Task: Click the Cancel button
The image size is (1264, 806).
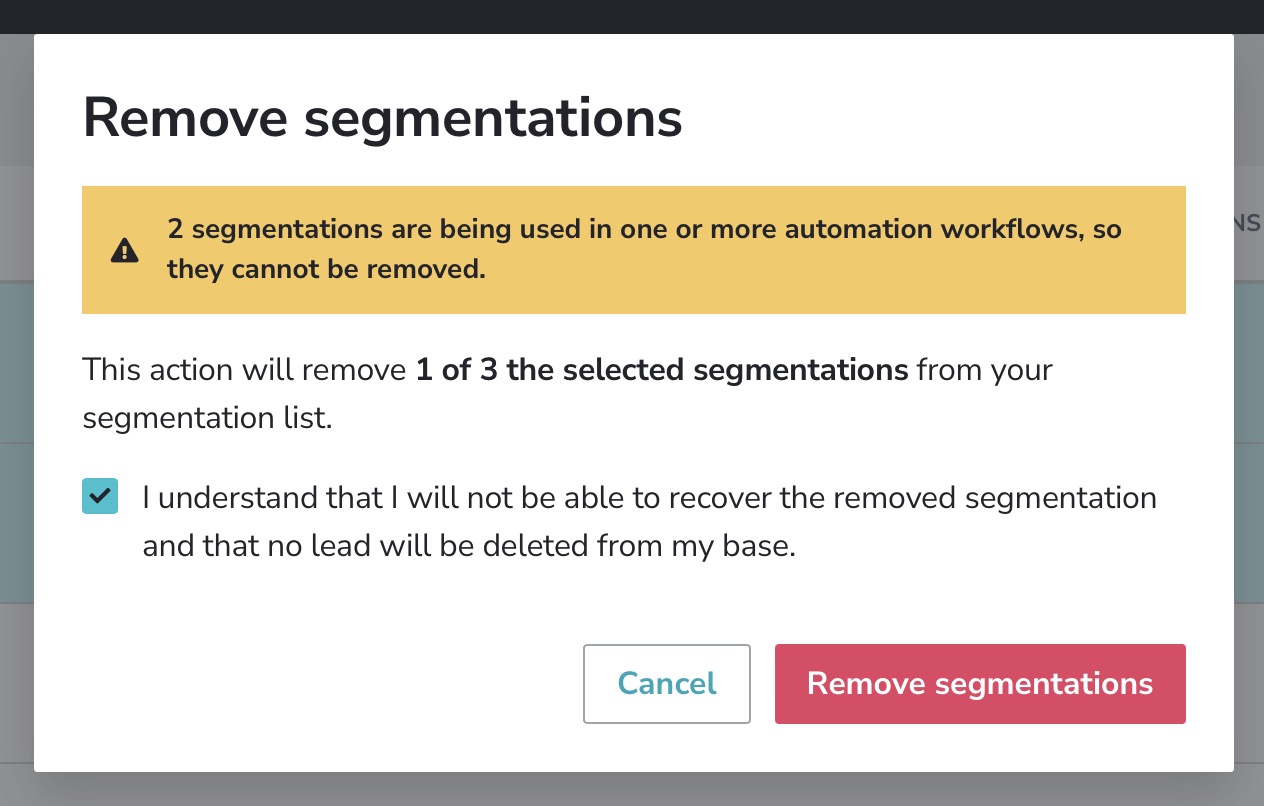Action: 666,683
